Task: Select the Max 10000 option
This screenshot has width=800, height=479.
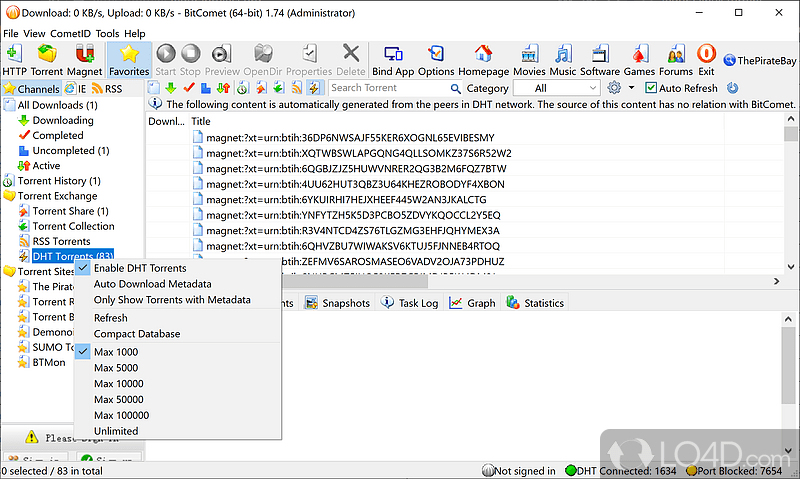Action: (178, 384)
